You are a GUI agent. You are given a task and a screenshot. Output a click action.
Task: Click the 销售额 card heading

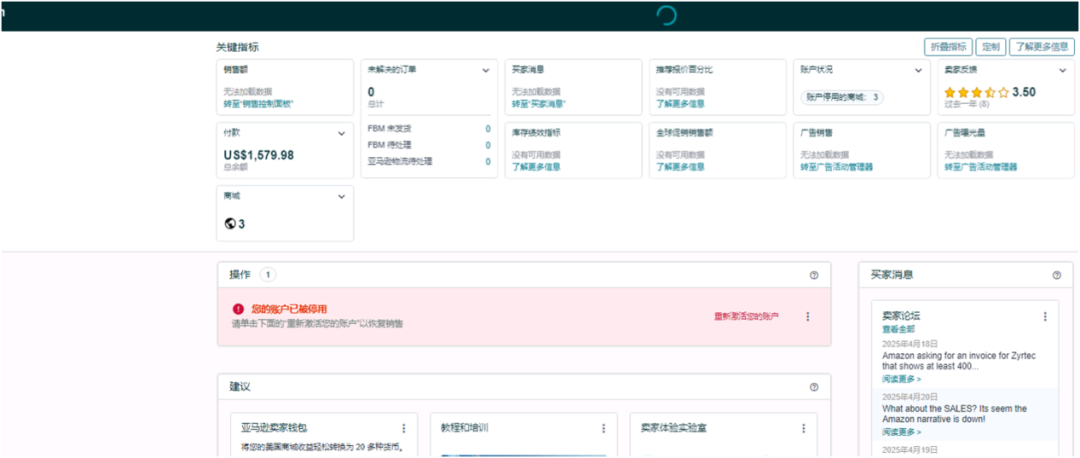[x=236, y=70]
